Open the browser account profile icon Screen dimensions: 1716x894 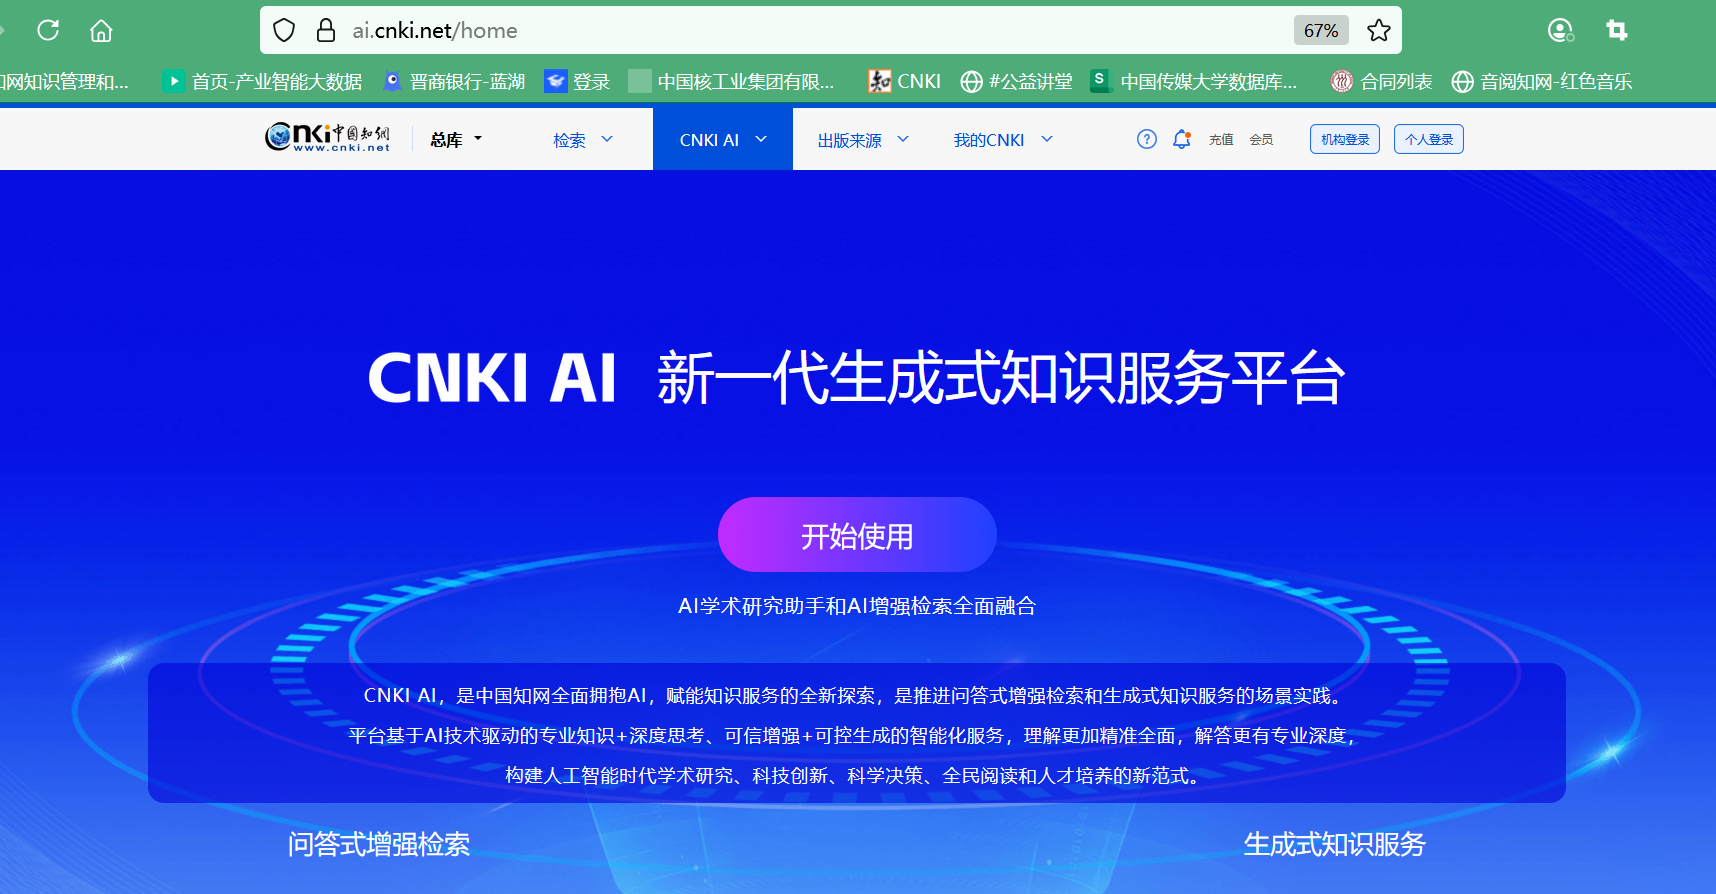coord(1560,31)
